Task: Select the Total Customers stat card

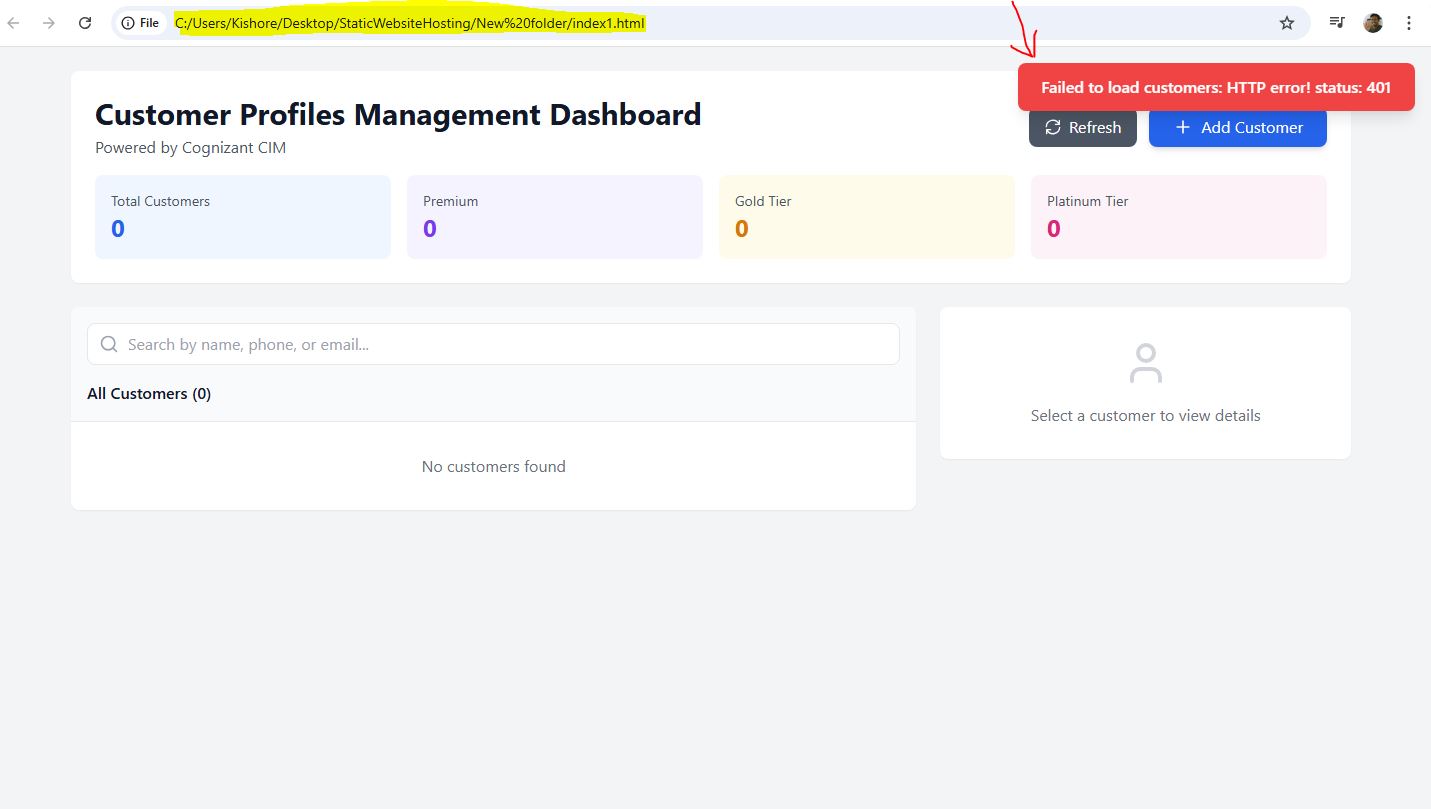Action: coord(242,217)
